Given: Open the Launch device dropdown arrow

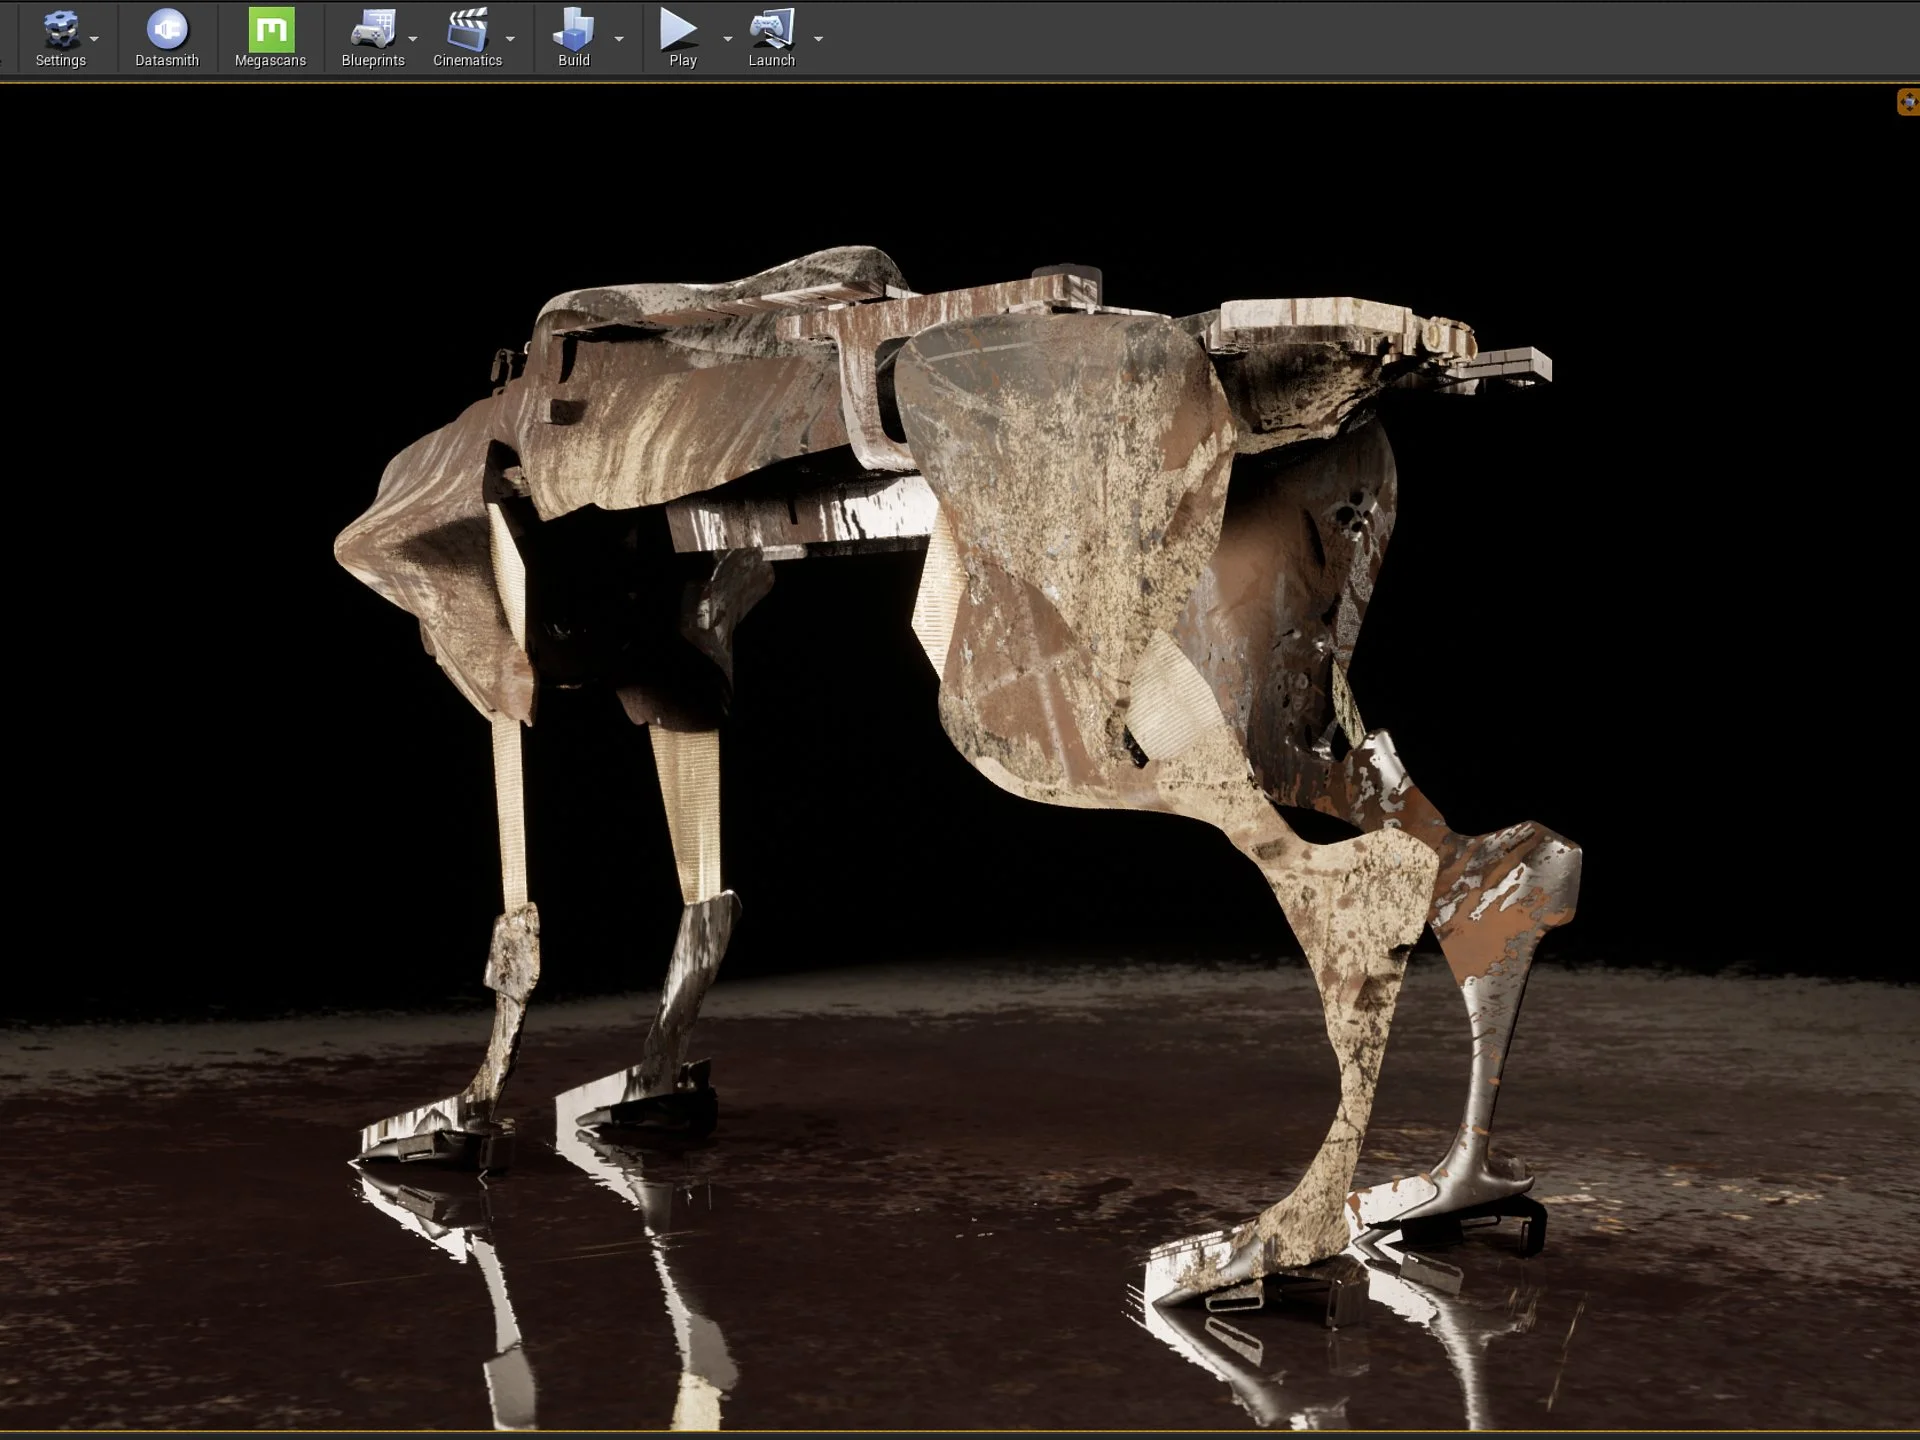Looking at the screenshot, I should [x=819, y=39].
